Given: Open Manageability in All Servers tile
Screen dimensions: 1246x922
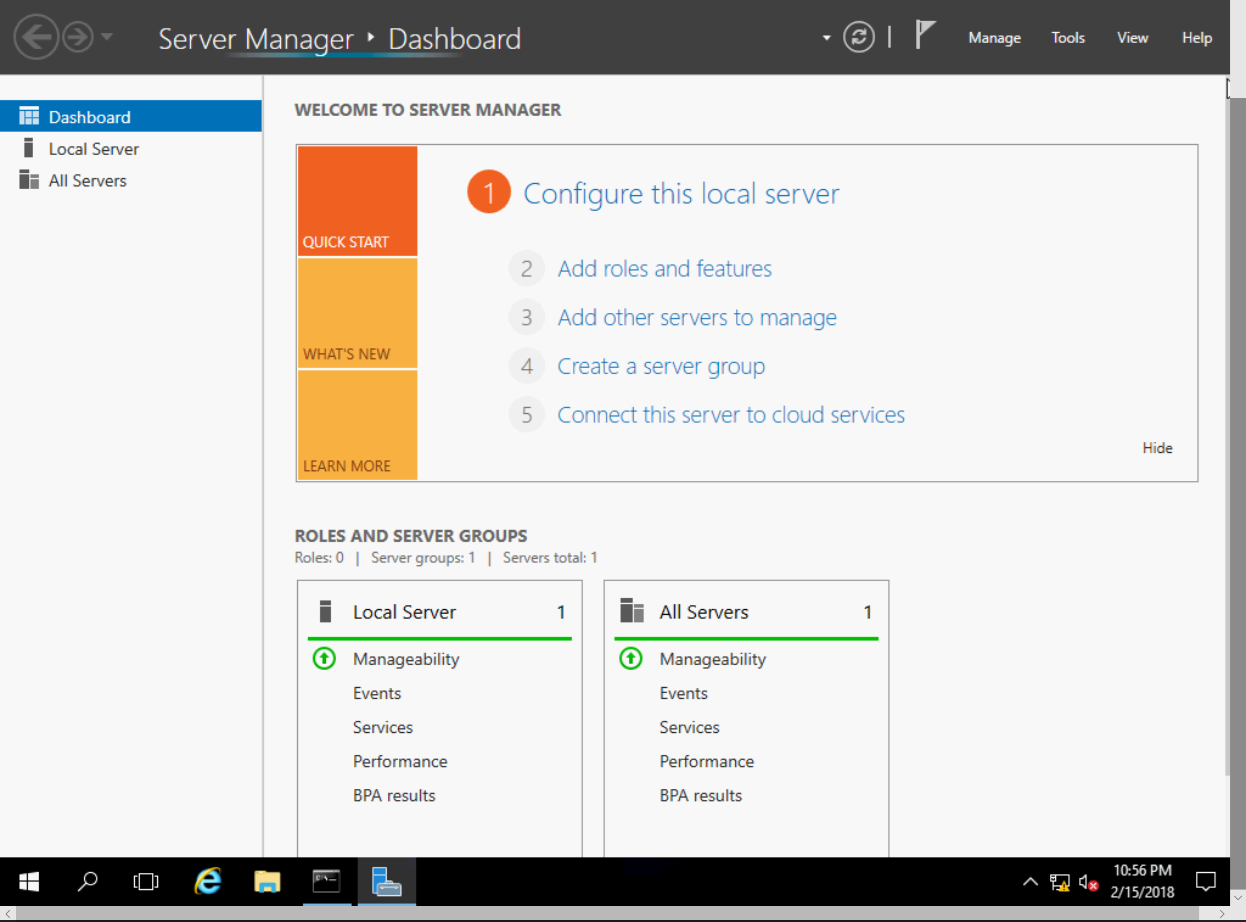Looking at the screenshot, I should (713, 659).
